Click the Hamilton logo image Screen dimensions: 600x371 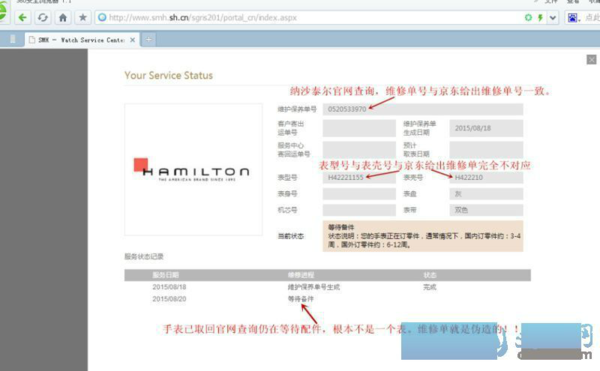(x=193, y=169)
